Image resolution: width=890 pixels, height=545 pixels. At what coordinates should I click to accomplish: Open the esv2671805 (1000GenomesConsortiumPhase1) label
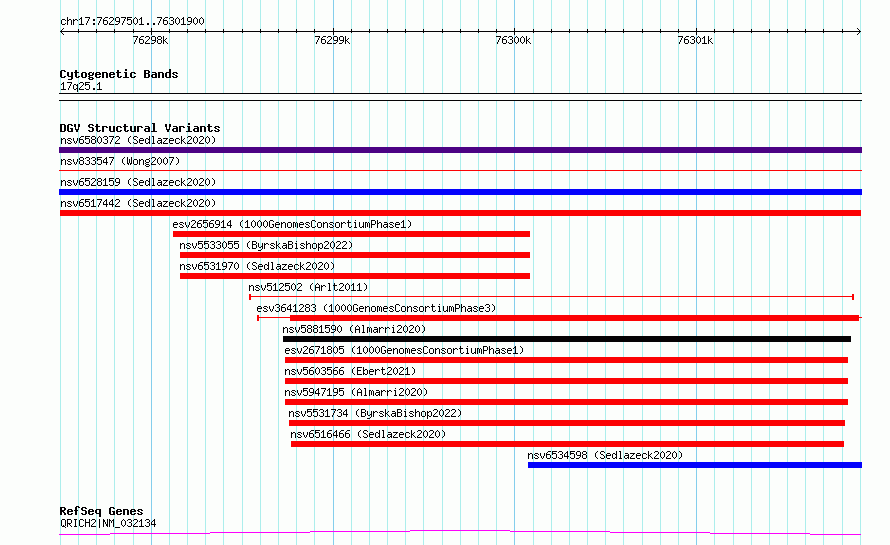404,350
